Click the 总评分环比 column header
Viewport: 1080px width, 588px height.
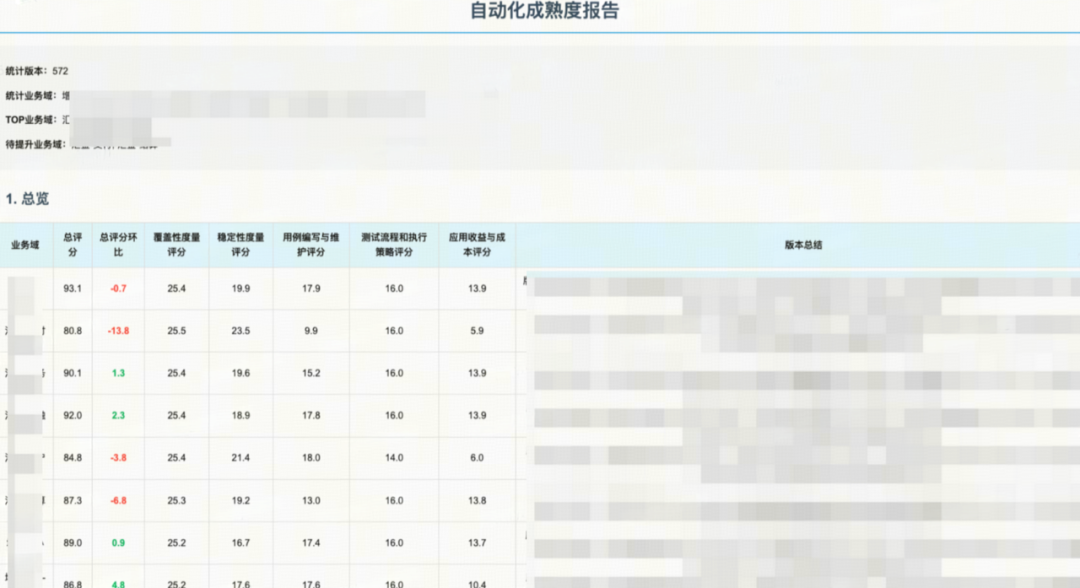(x=118, y=244)
